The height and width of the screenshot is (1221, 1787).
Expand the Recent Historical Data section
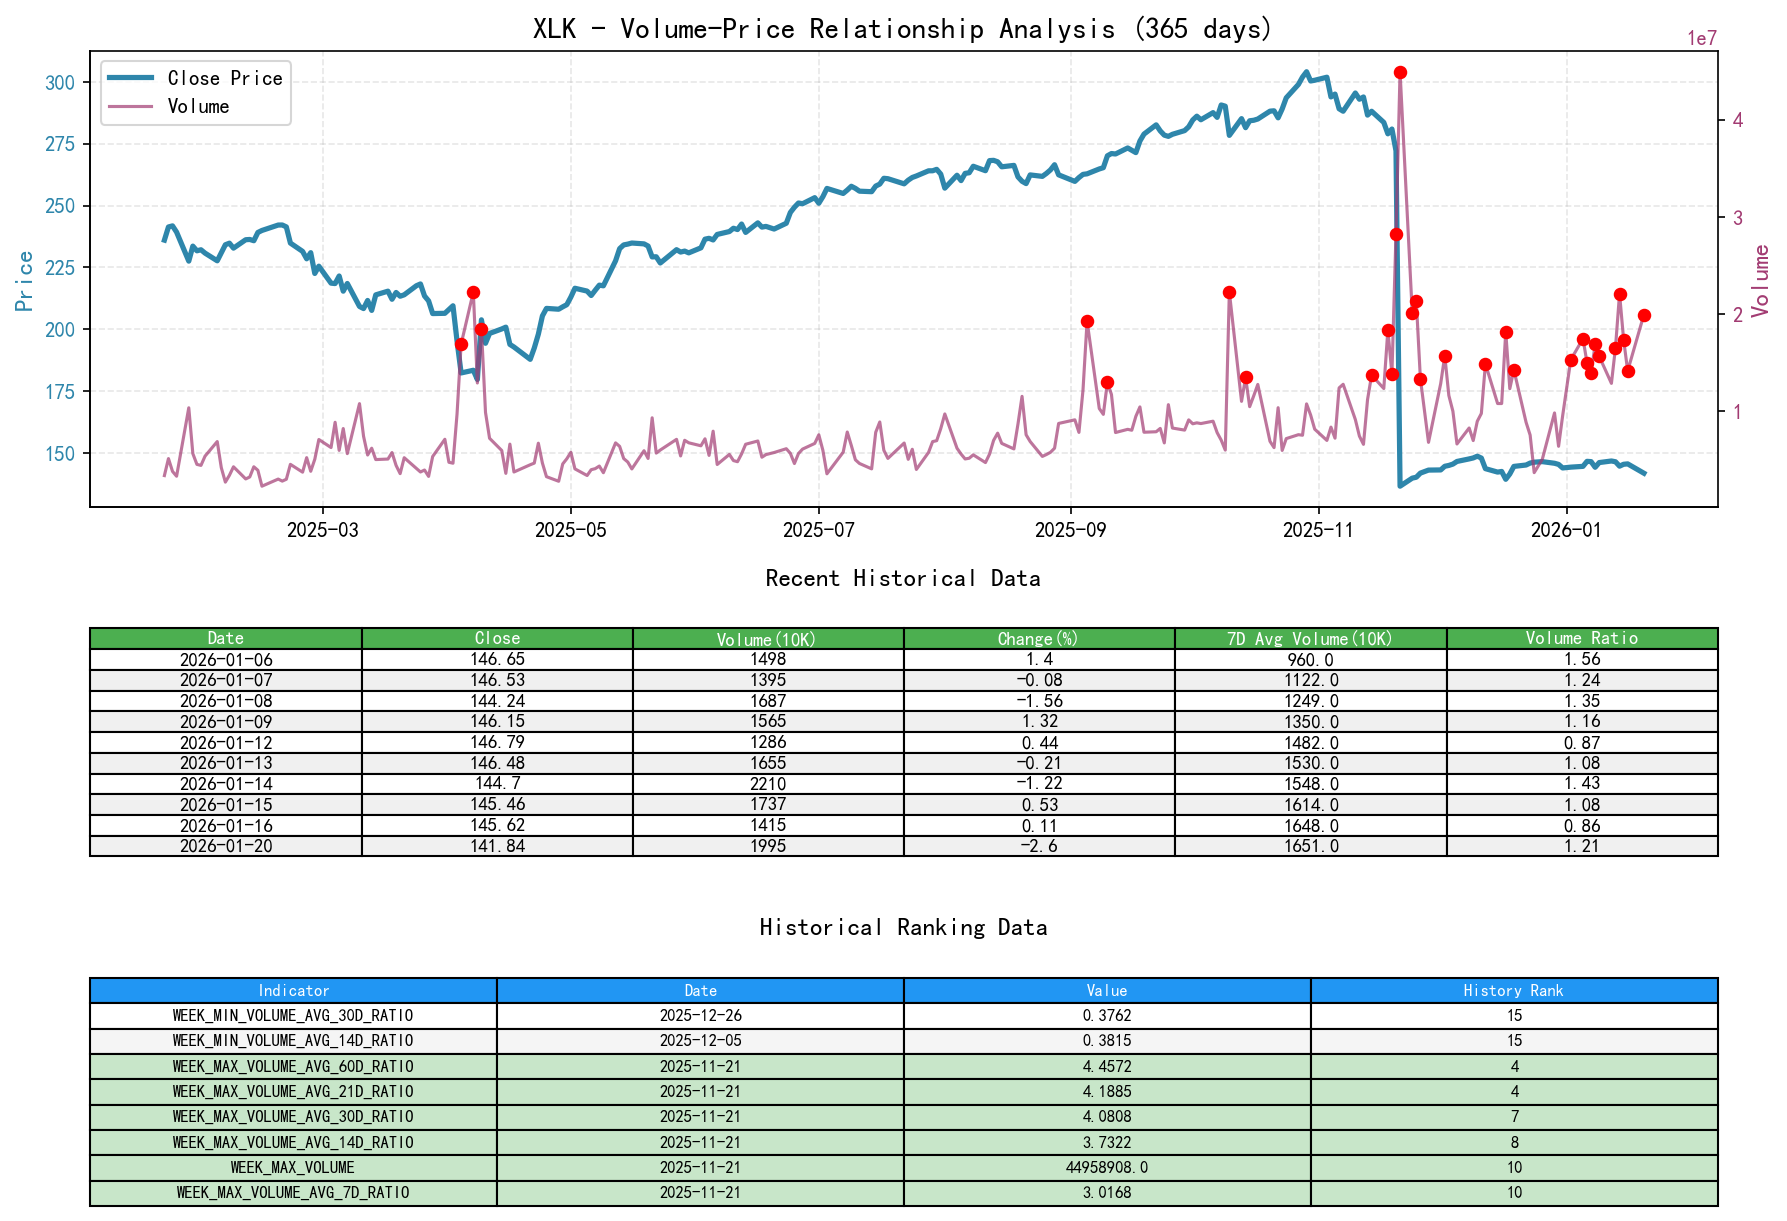(x=903, y=578)
